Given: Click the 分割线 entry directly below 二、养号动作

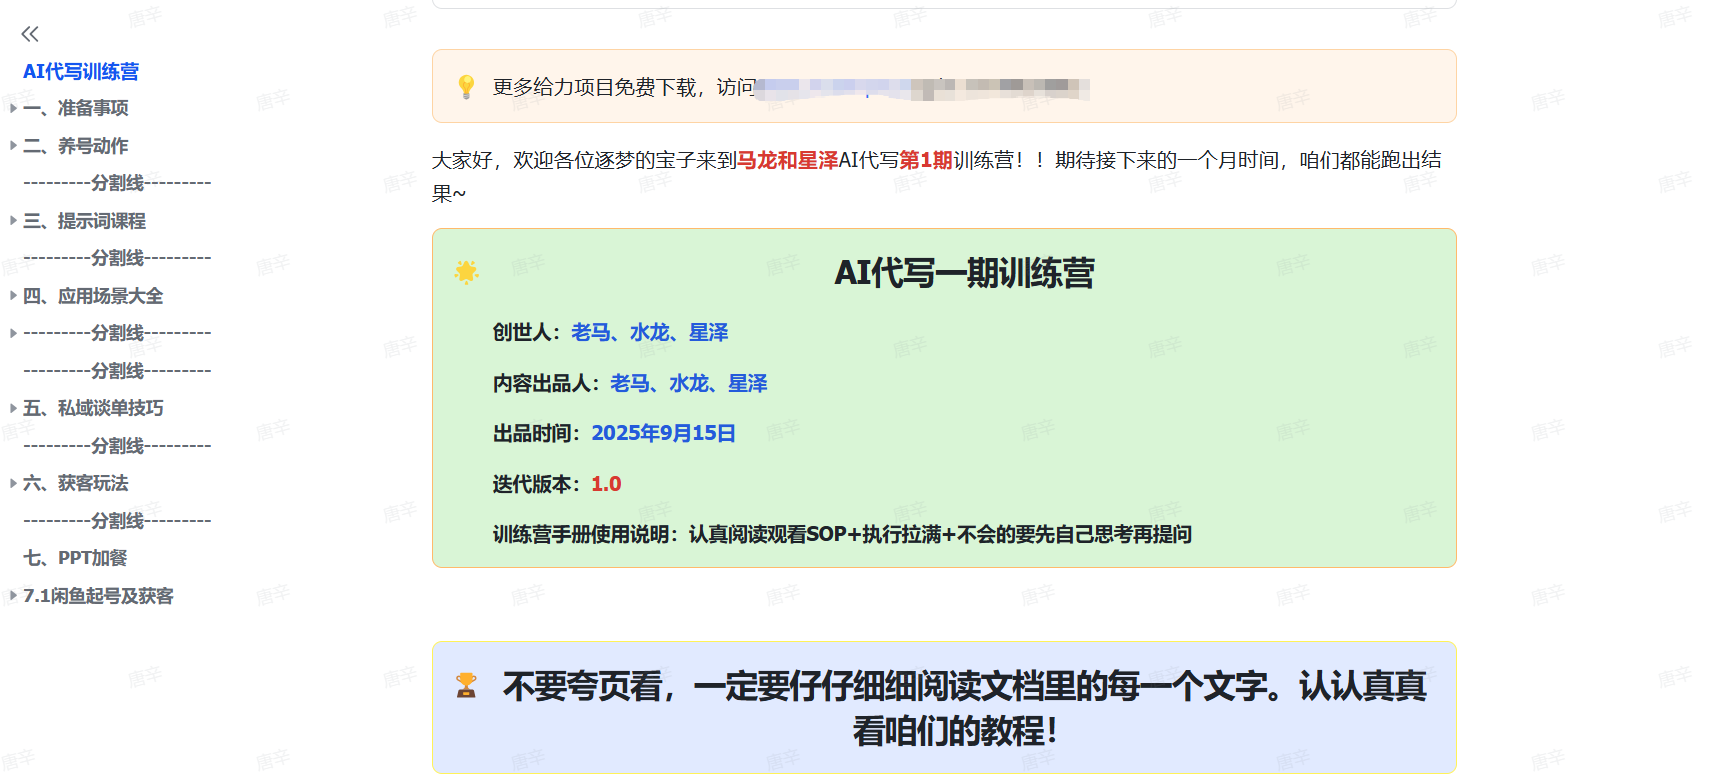Looking at the screenshot, I should [117, 183].
